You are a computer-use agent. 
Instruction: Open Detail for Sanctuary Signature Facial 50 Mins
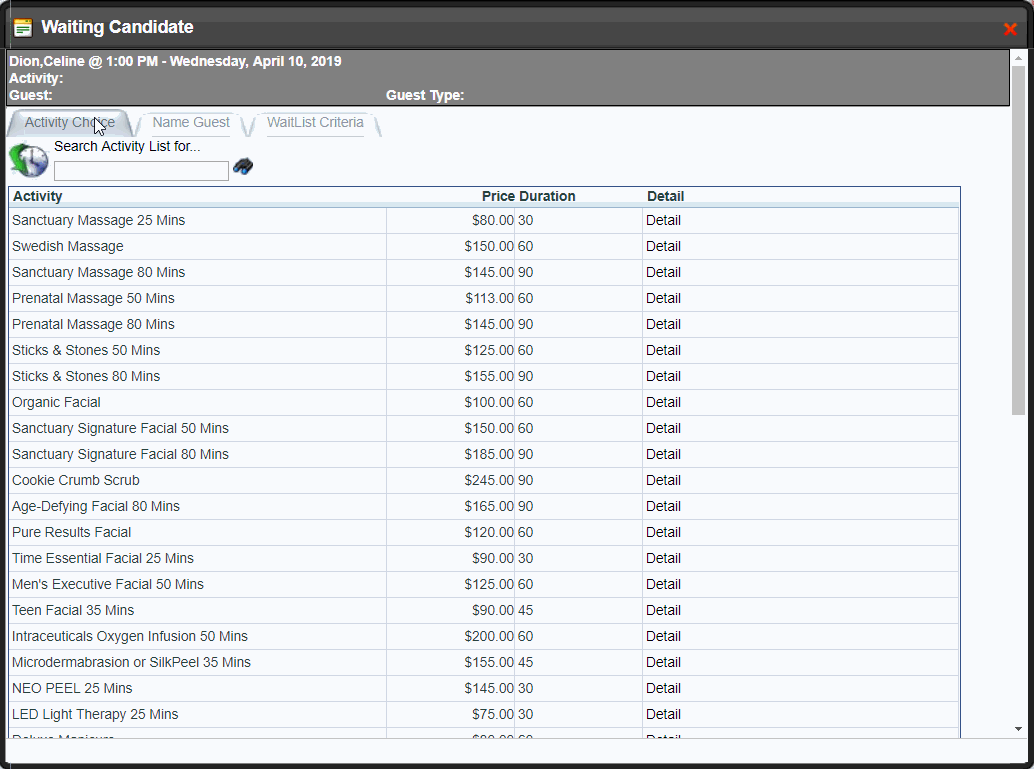pos(663,428)
